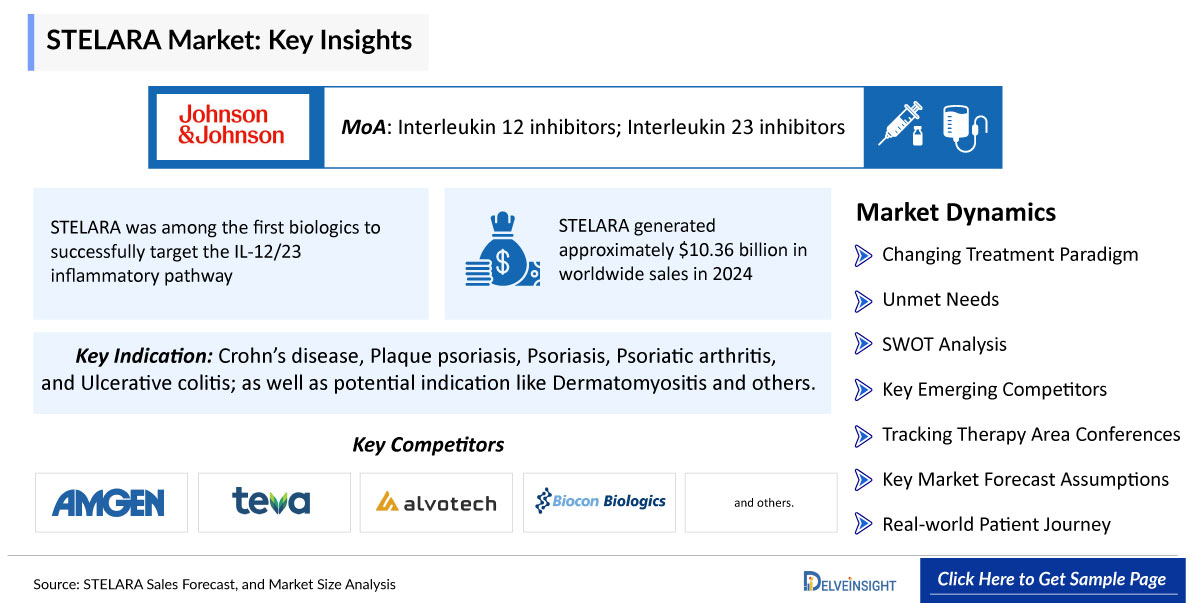Image resolution: width=1200 pixels, height=603 pixels.
Task: Click the Johnson & Johnson logo
Action: point(232,127)
